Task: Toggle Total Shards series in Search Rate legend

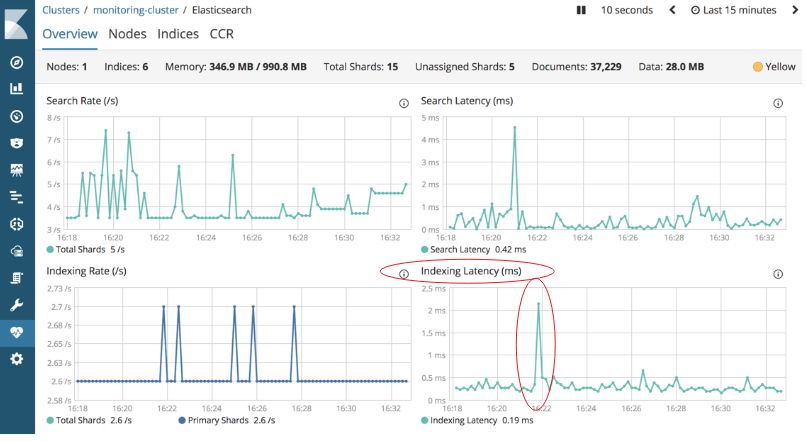Action: (x=85, y=249)
